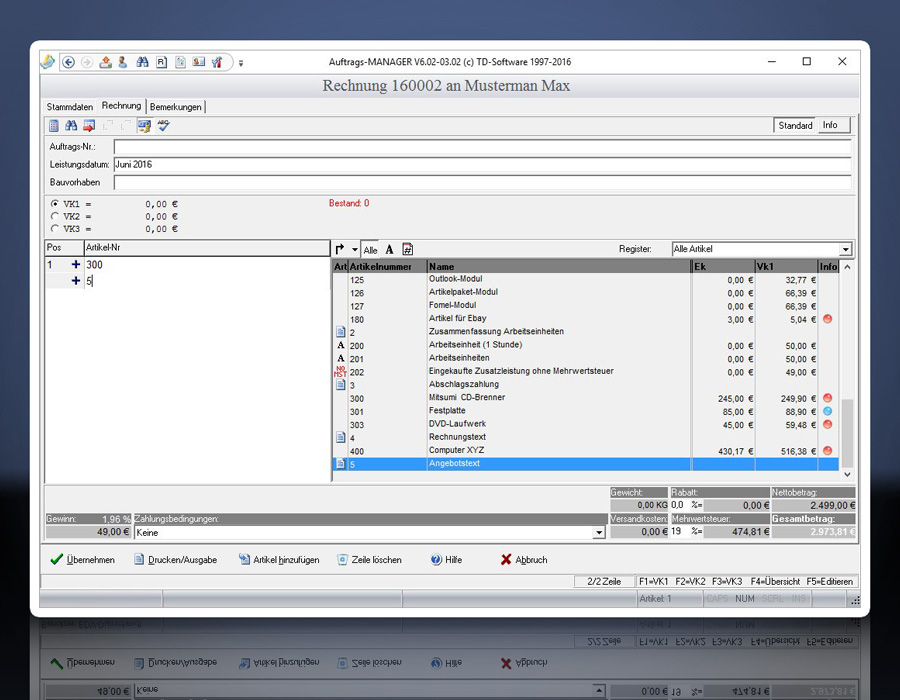Image resolution: width=900 pixels, height=700 pixels.
Task: Run the ABC spell check icon
Action: pos(164,125)
